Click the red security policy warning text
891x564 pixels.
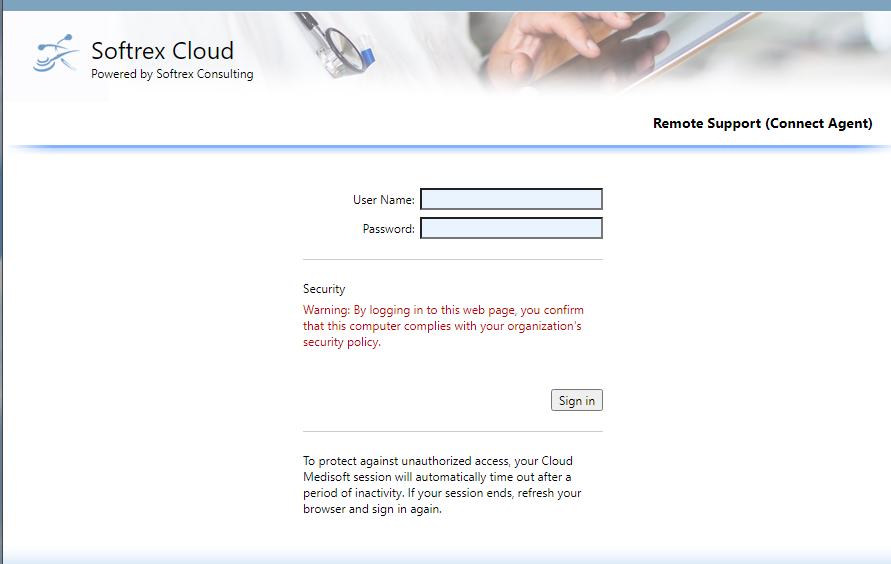point(442,326)
